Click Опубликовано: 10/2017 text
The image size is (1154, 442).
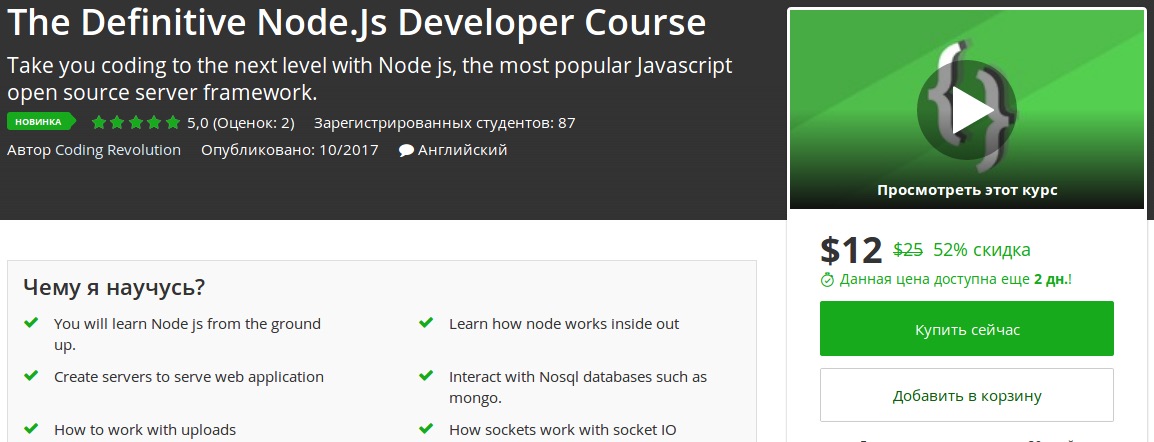(290, 150)
